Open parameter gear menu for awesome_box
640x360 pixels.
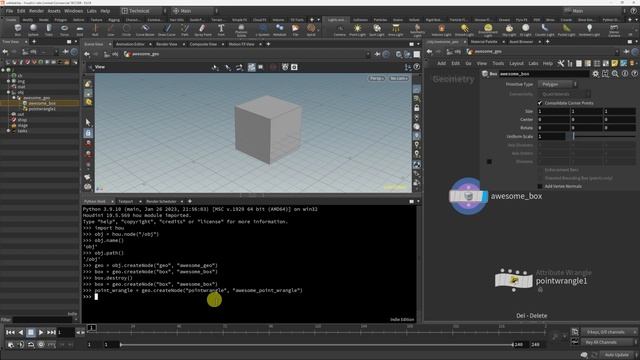tap(596, 74)
